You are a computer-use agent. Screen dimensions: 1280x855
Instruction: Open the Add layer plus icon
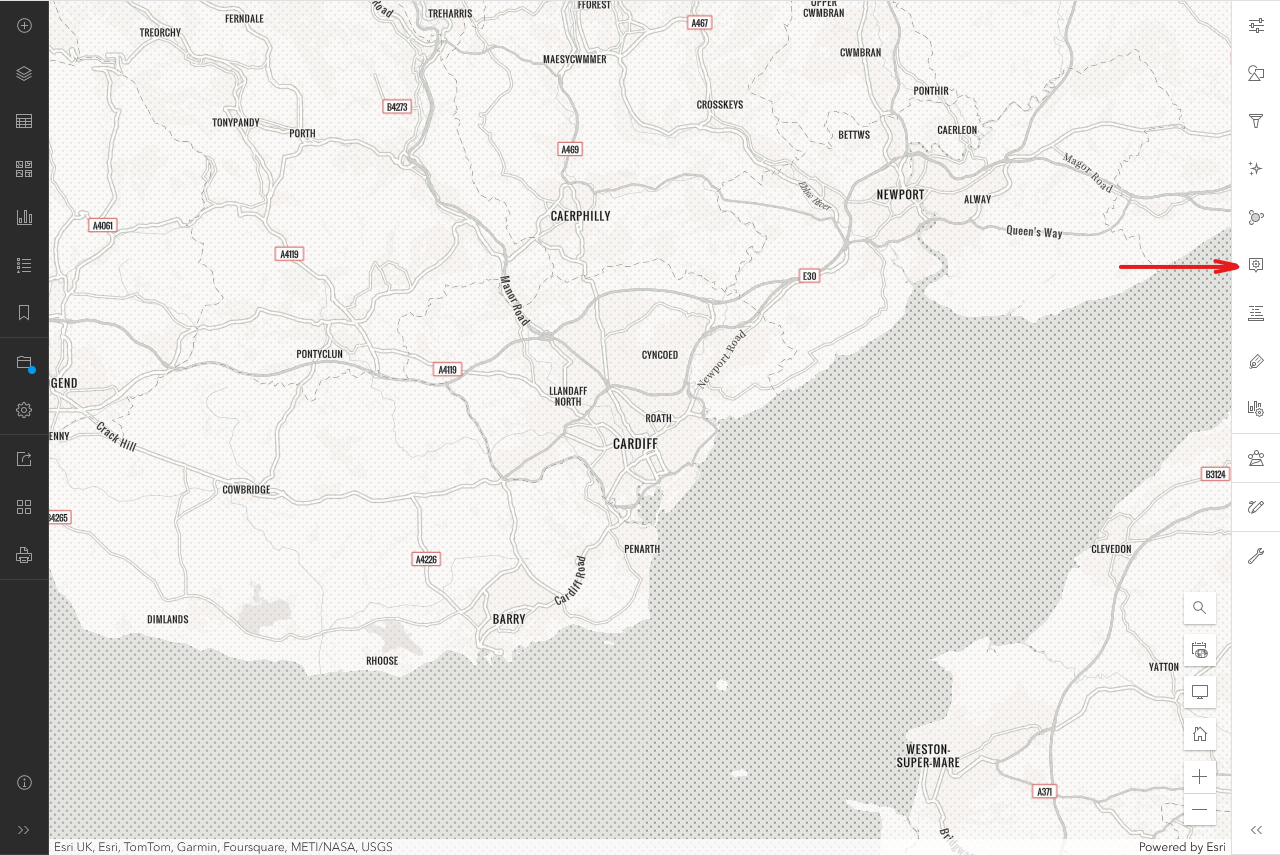pyautogui.click(x=24, y=25)
